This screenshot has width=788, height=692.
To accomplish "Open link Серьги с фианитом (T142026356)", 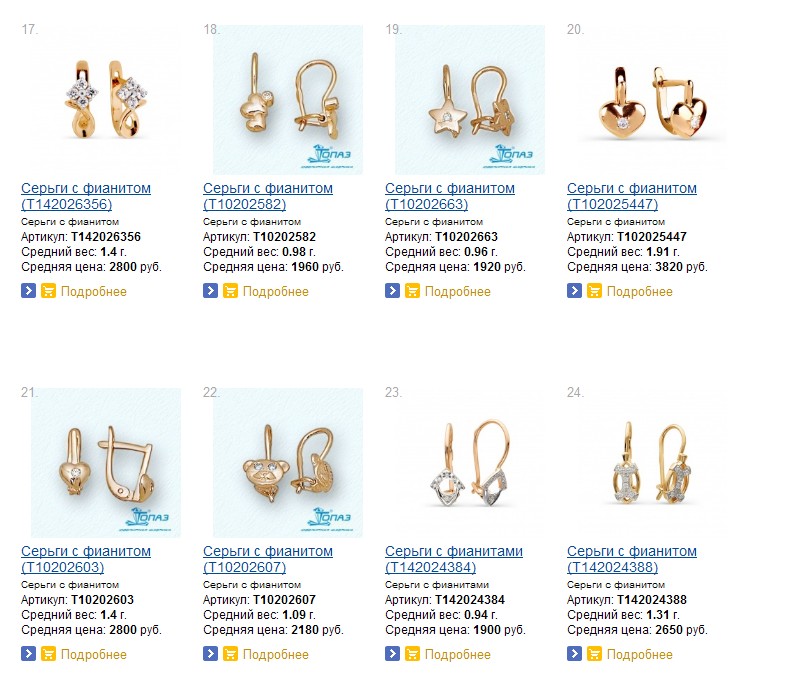I will click(86, 196).
